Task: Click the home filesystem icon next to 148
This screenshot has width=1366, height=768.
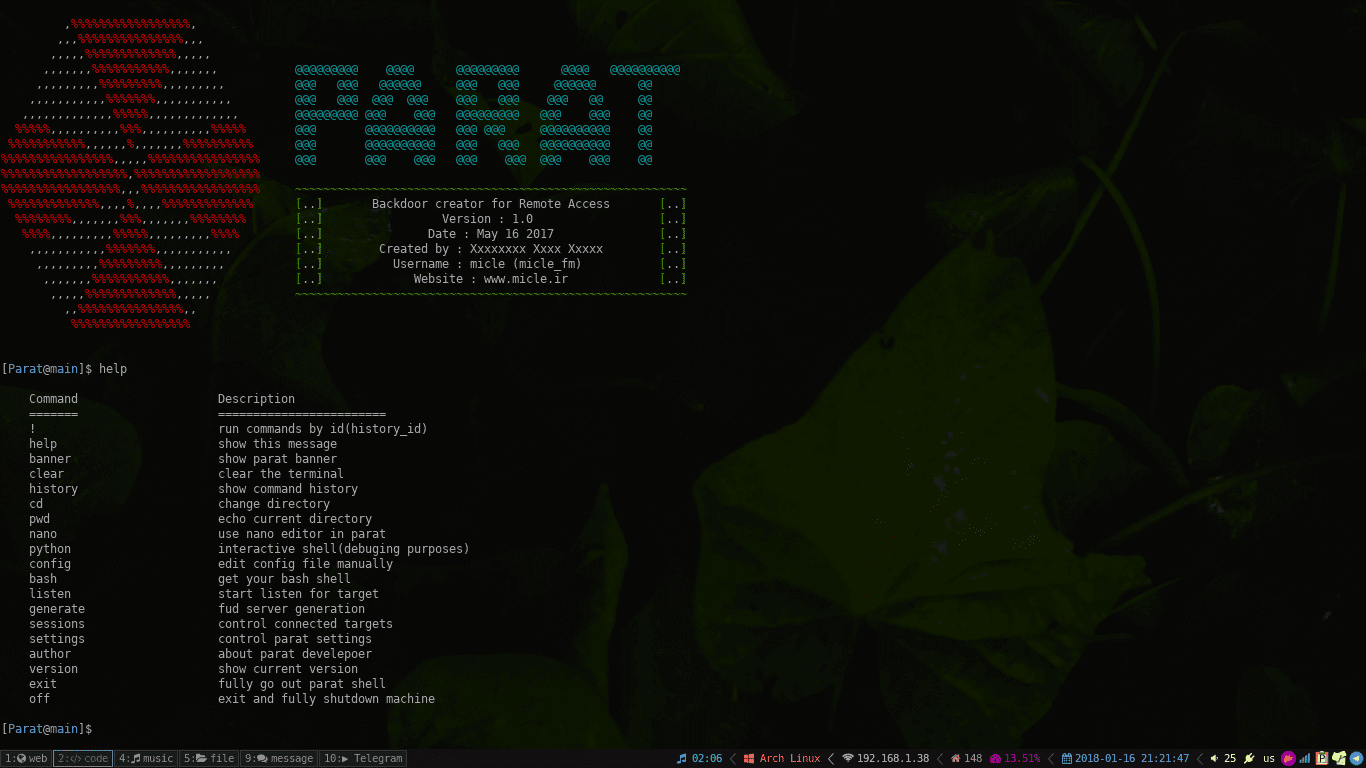Action: point(954,758)
